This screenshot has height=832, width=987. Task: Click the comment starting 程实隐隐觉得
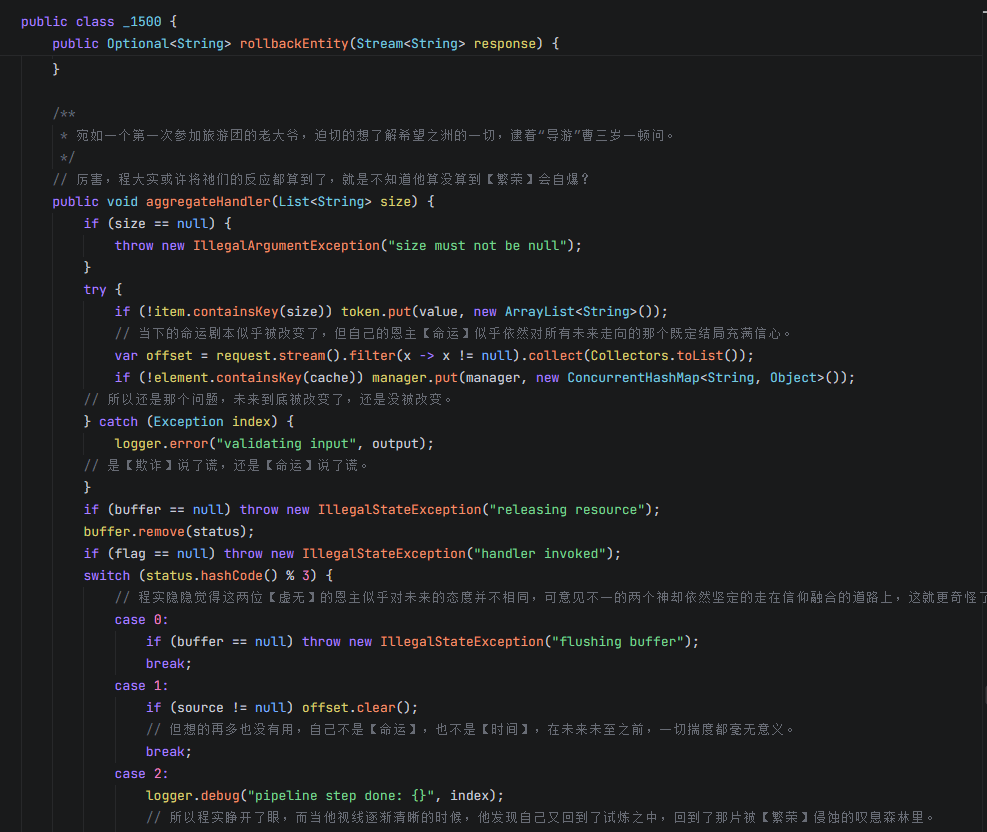[551, 598]
